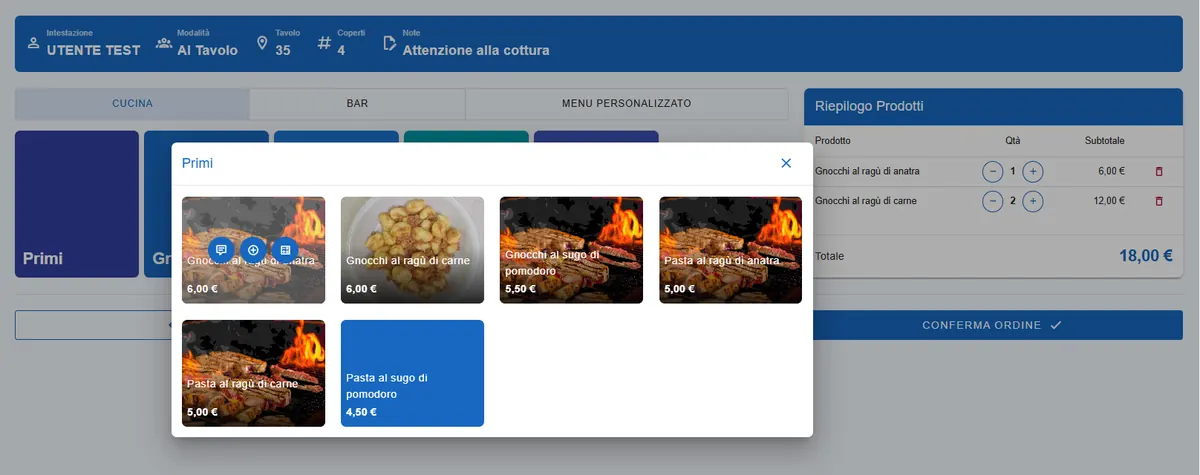Viewport: 1200px width, 475px height.
Task: Click the people icon next to Modalità
Action: point(164,43)
